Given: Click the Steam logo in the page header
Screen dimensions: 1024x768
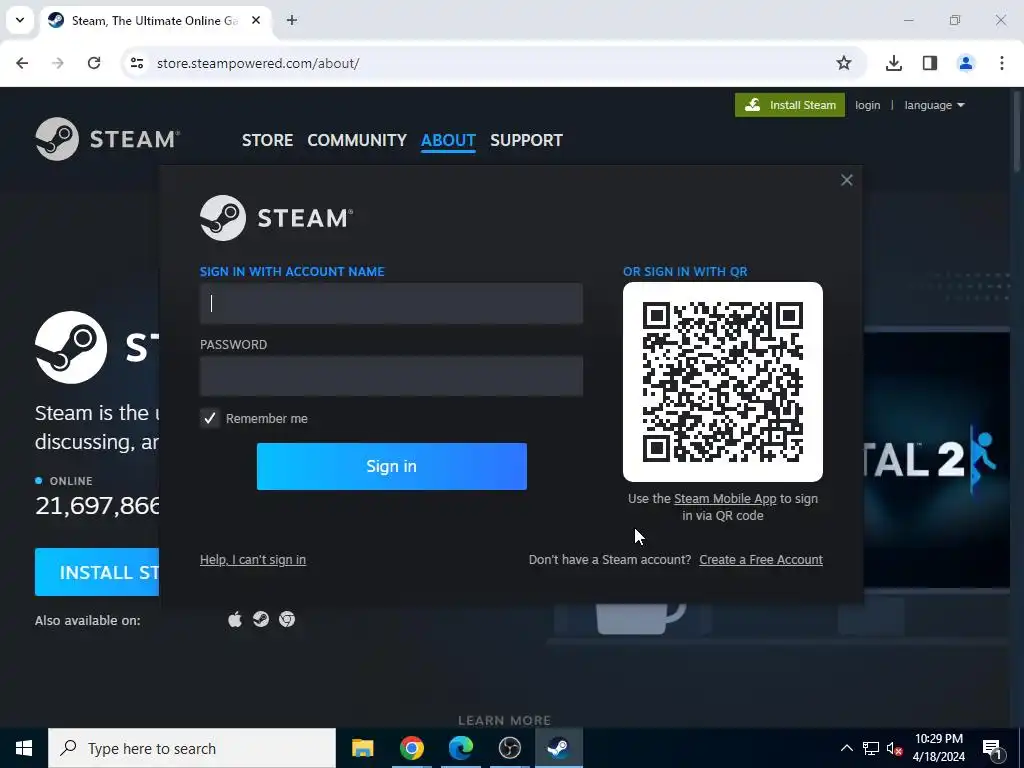Looking at the screenshot, I should 108,139.
